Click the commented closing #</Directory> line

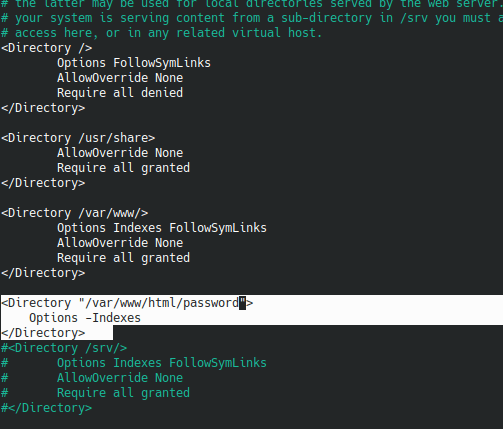(46, 408)
